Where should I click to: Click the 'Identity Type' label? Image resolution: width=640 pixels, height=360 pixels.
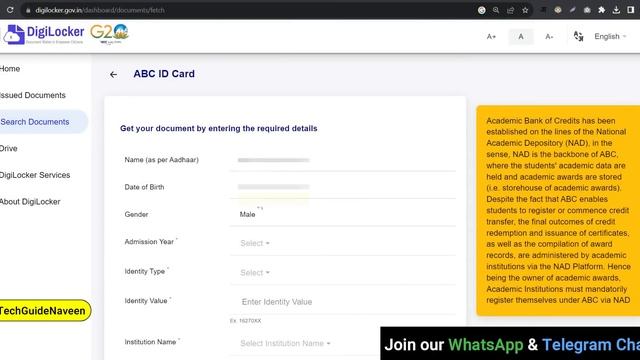pyautogui.click(x=144, y=271)
